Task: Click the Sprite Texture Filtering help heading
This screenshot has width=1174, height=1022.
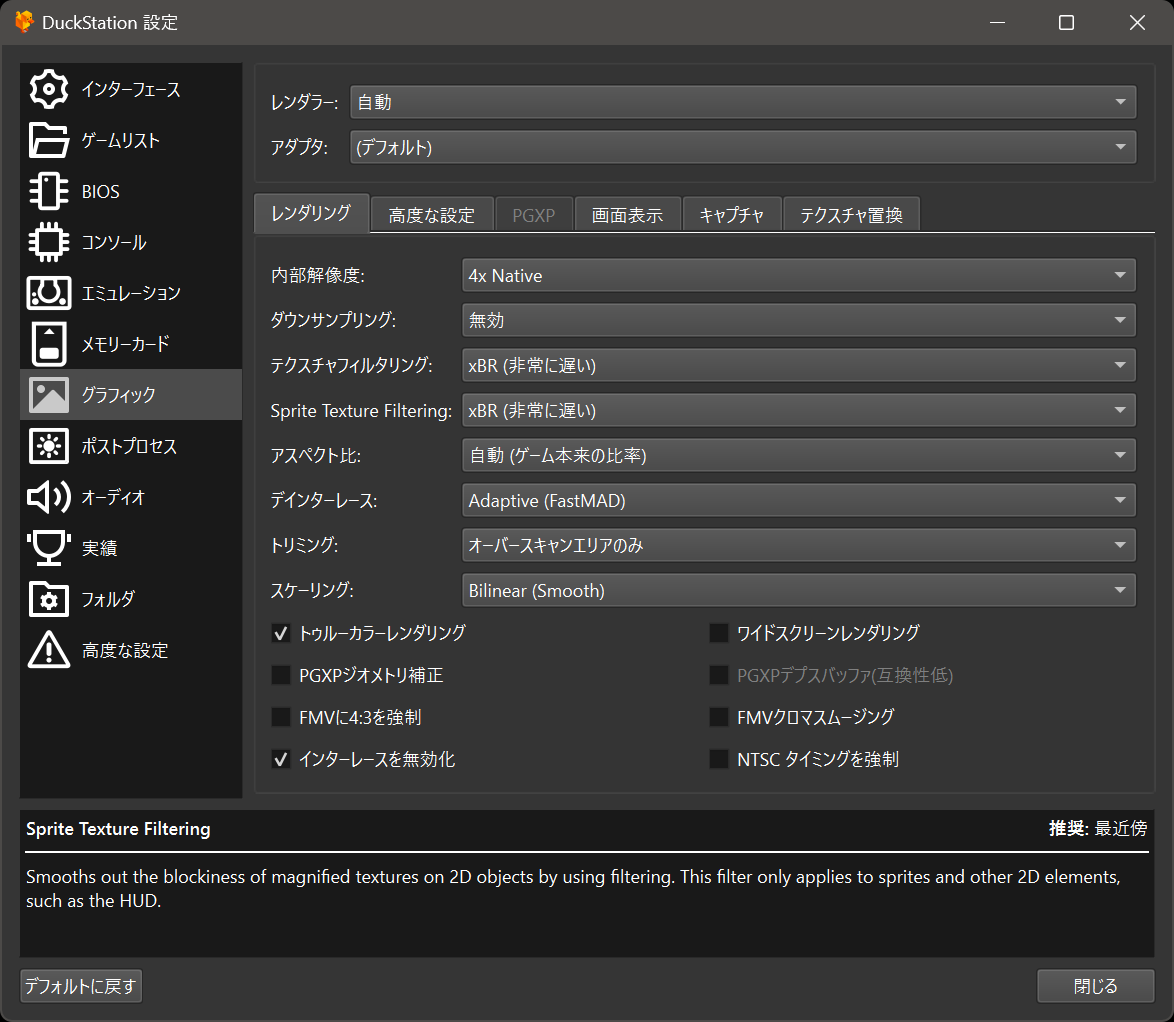Action: click(x=118, y=829)
